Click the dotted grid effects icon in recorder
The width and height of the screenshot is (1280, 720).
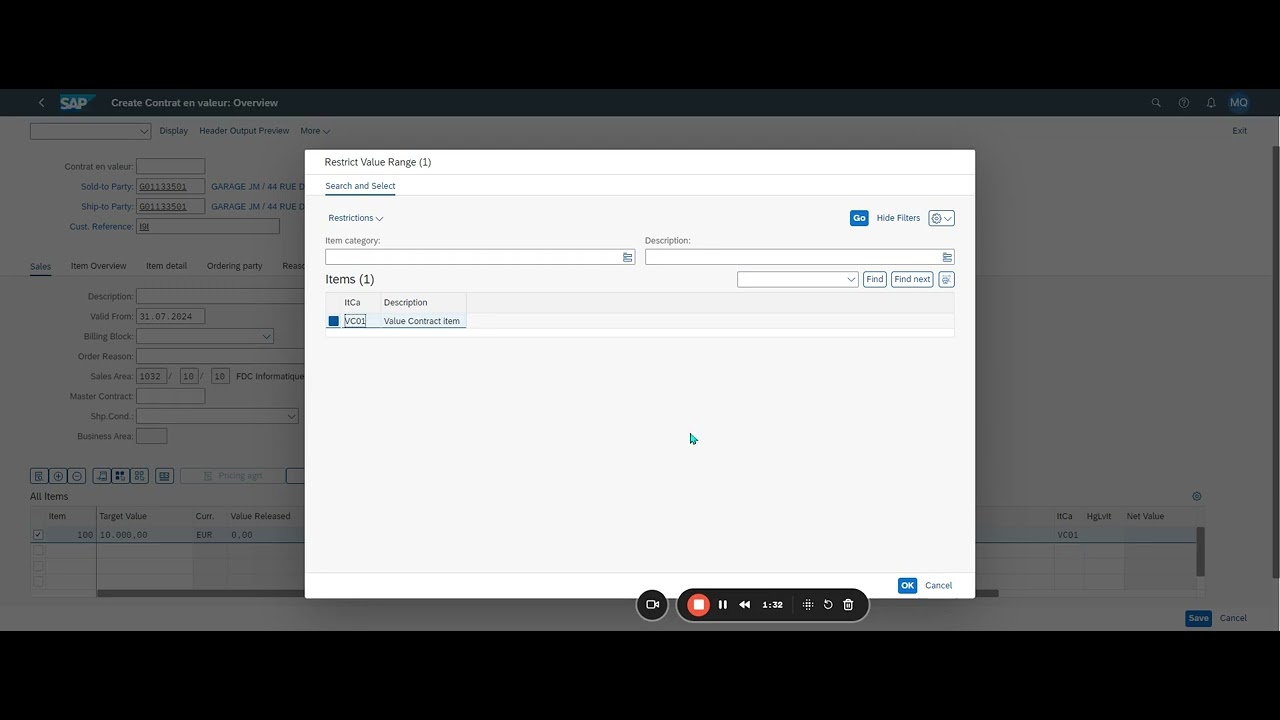click(808, 604)
